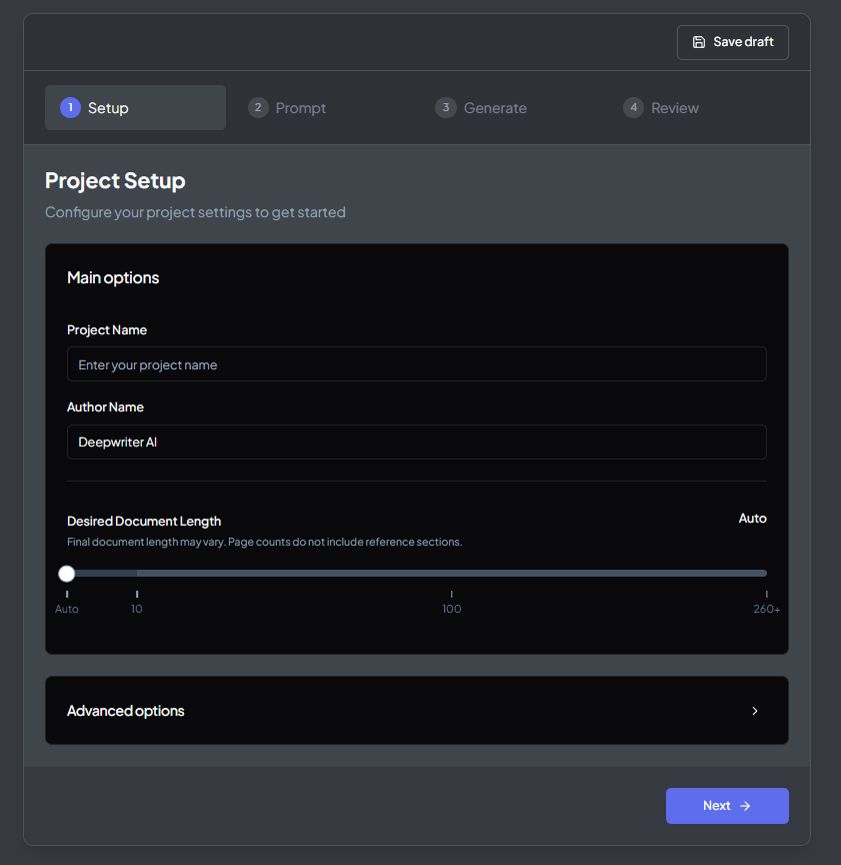The image size is (841, 865).
Task: Switch to the Prompt step tab
Action: point(300,108)
